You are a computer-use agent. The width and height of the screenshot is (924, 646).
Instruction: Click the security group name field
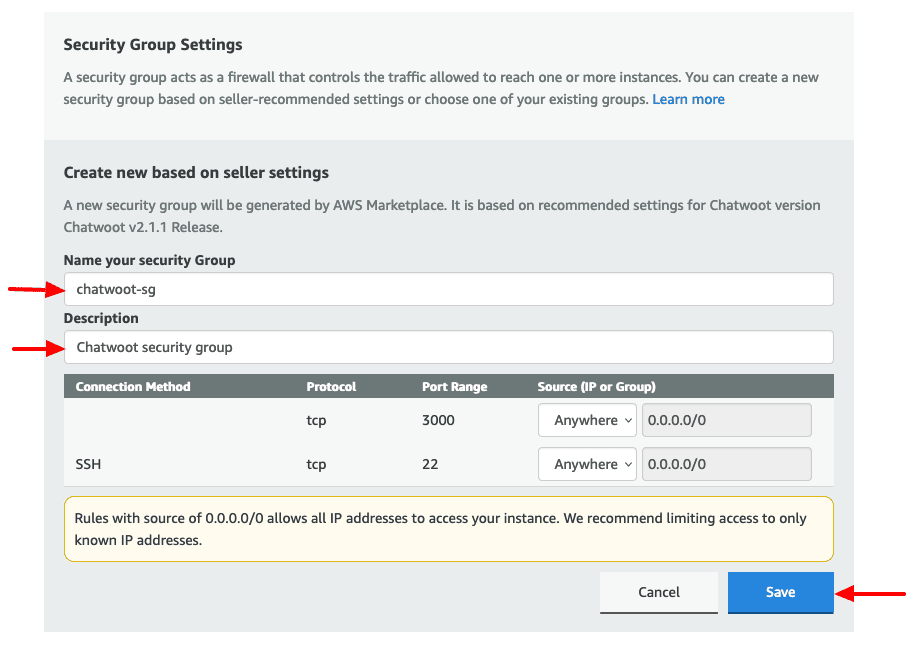click(448, 289)
